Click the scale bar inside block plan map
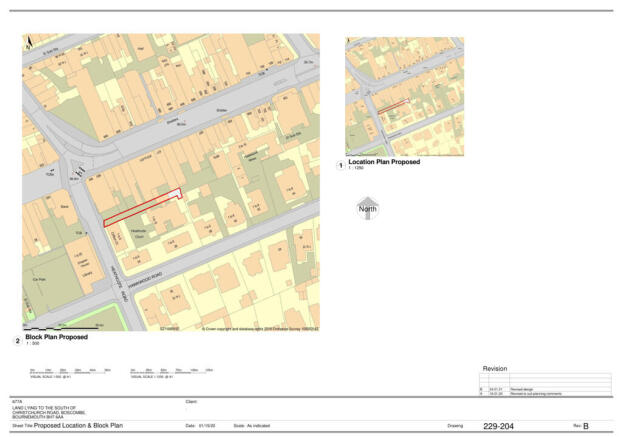The image size is (622, 437). point(63,327)
